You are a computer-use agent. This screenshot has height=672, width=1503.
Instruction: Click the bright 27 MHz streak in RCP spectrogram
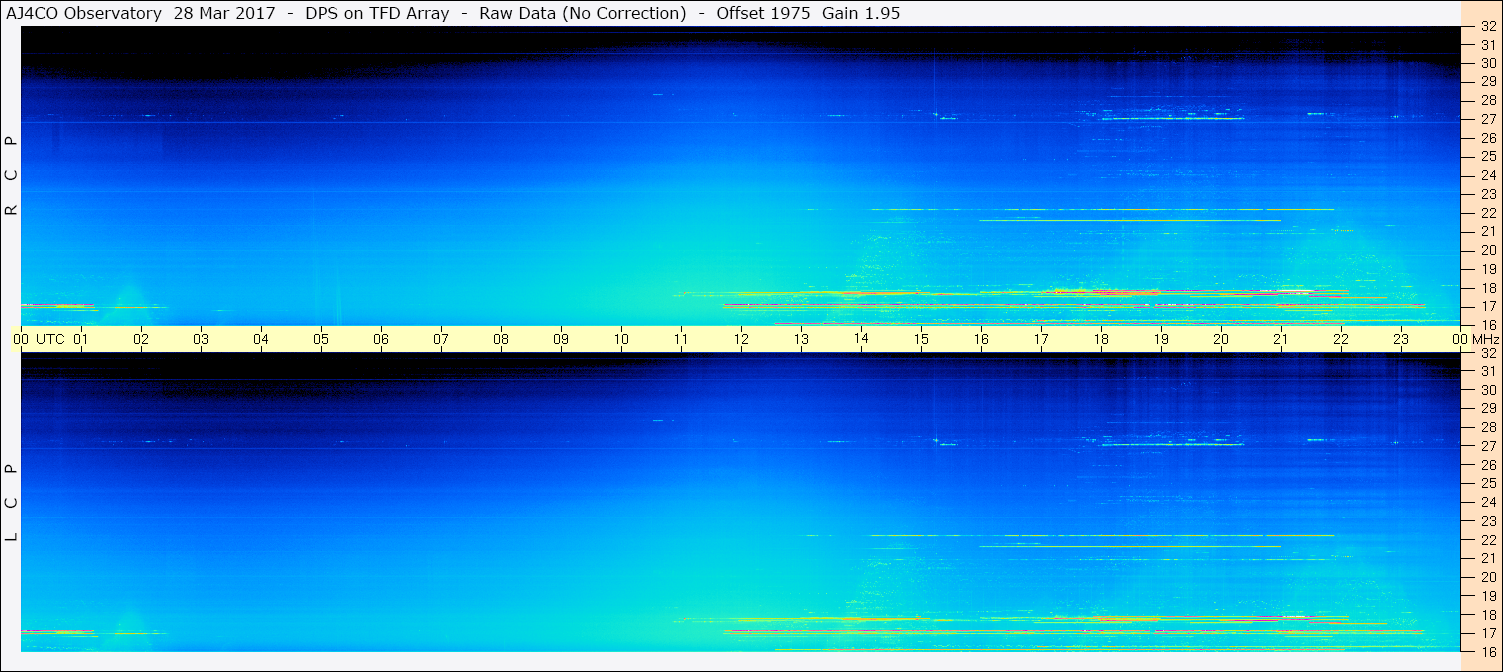pos(1171,118)
